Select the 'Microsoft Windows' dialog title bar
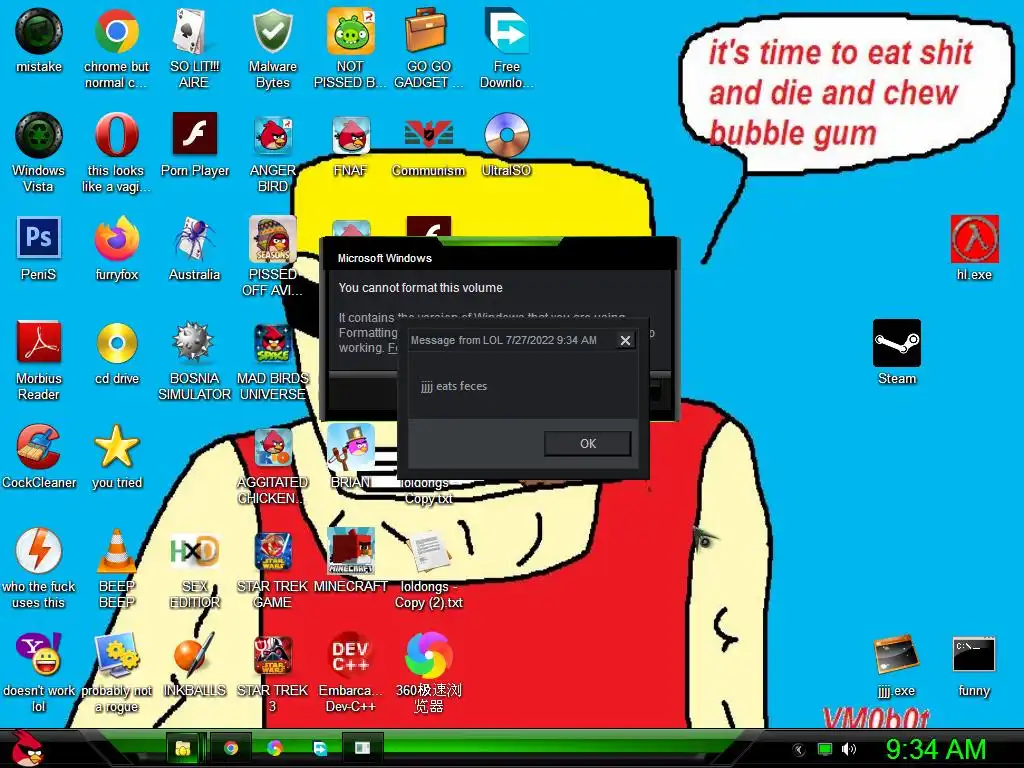The width and height of the screenshot is (1024, 768). pos(499,258)
